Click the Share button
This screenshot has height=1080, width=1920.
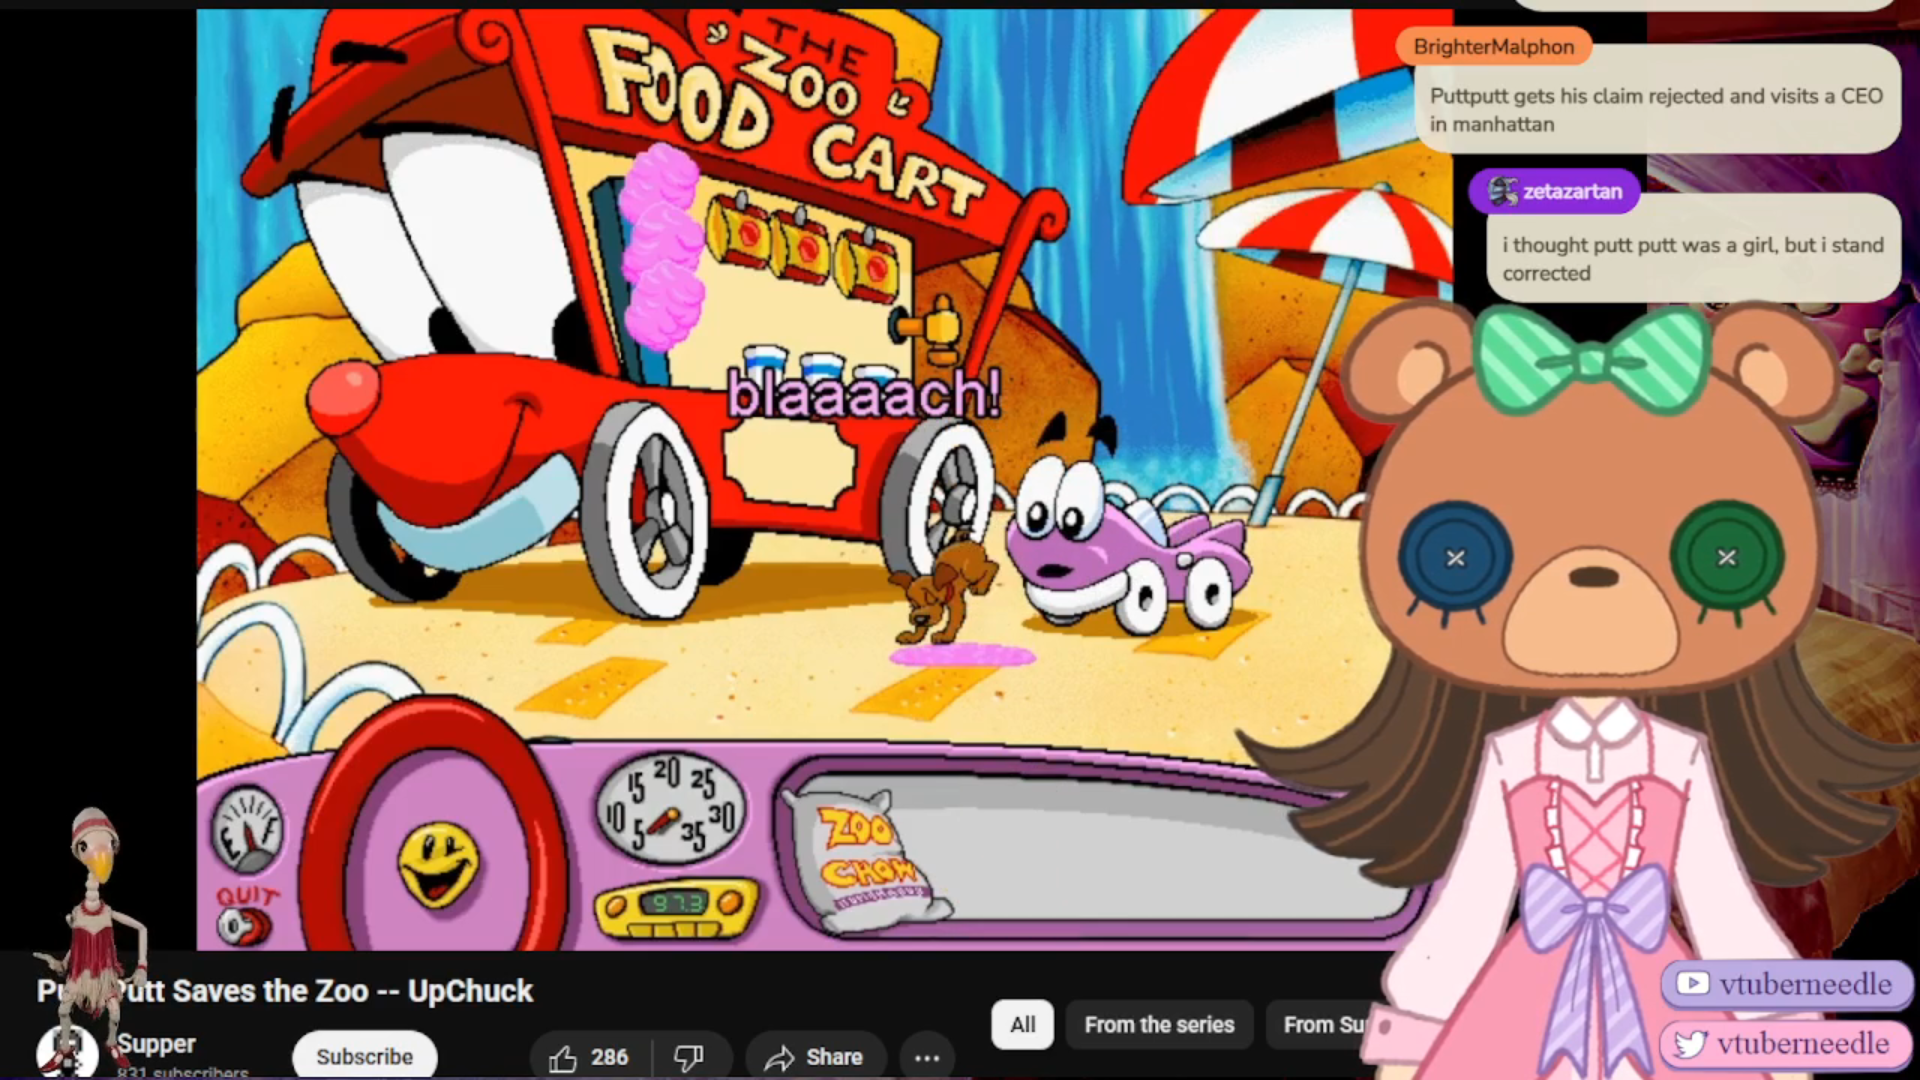click(814, 1058)
